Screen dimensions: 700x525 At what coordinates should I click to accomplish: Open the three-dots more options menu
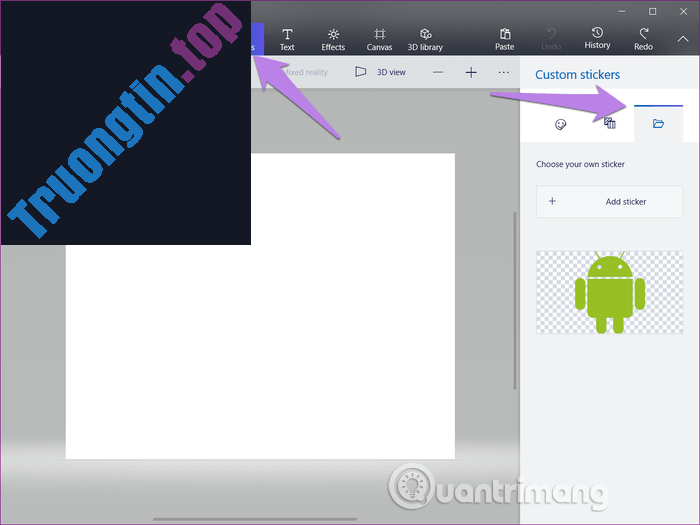[x=504, y=72]
